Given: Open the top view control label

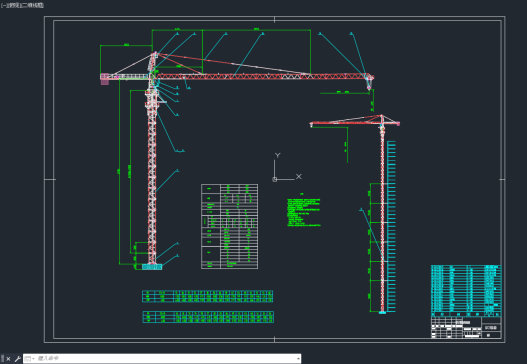Looking at the screenshot, I should 11,5.
